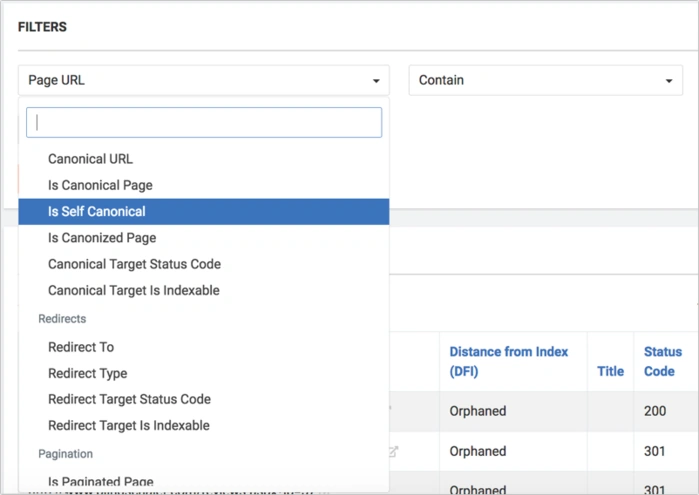Viewport: 699px width, 495px height.
Task: Select the Redirect To option
Action: (x=81, y=347)
